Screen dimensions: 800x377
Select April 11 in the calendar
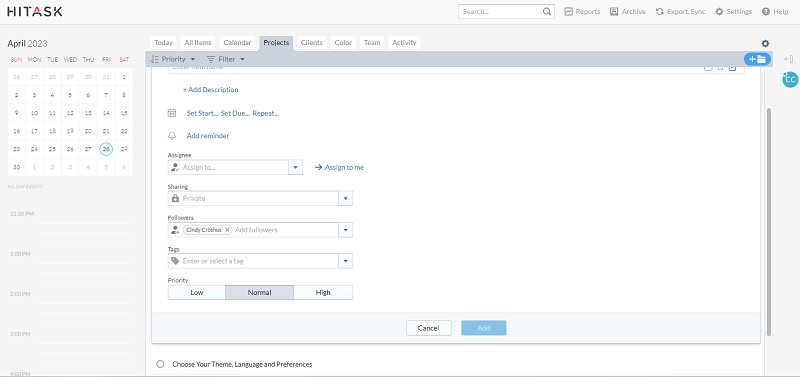point(53,113)
